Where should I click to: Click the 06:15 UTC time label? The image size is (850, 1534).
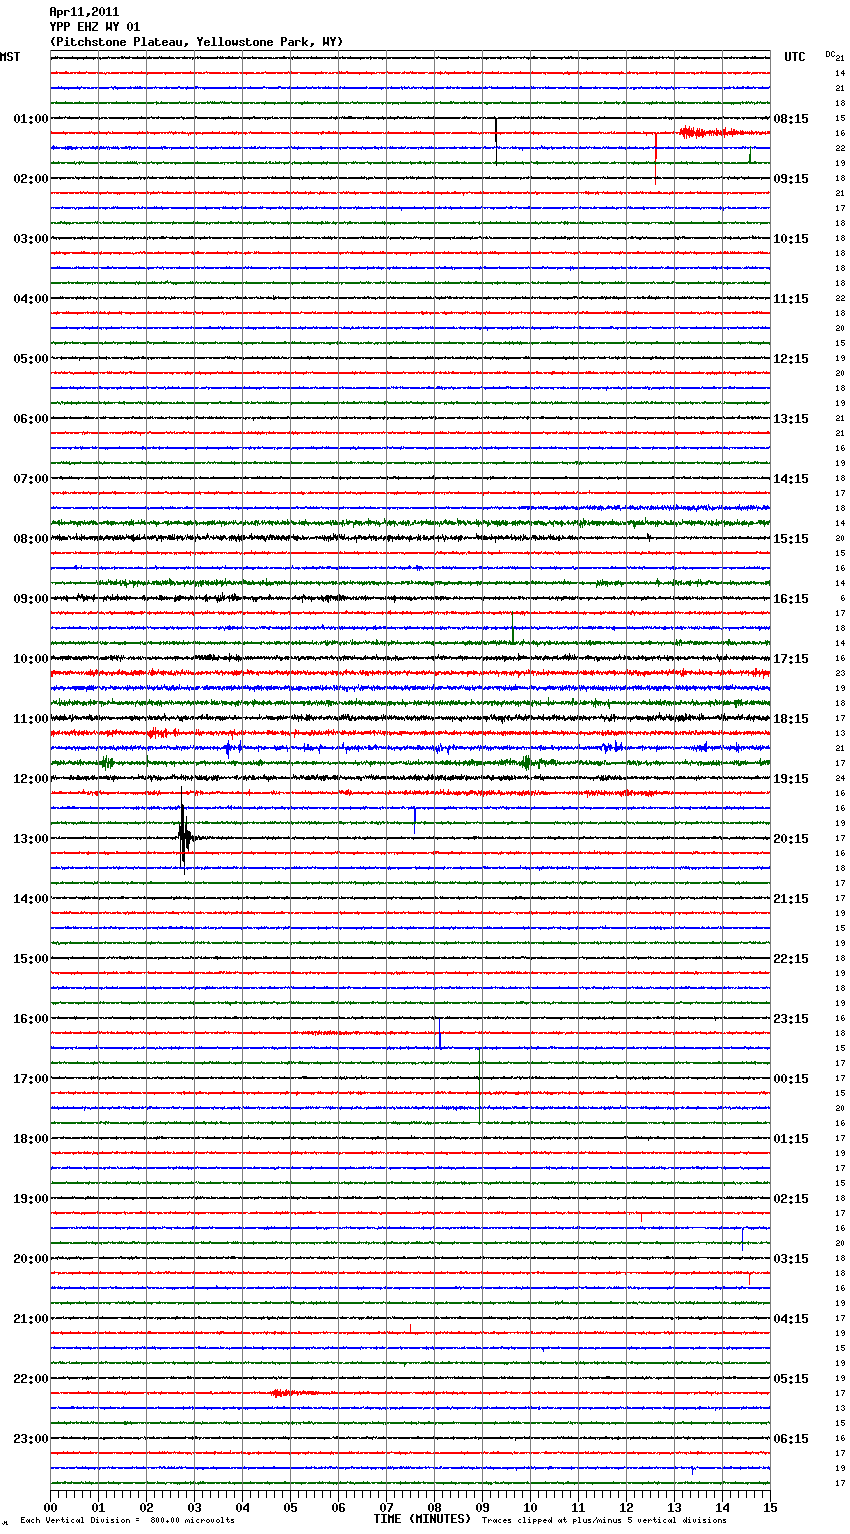(791, 1439)
